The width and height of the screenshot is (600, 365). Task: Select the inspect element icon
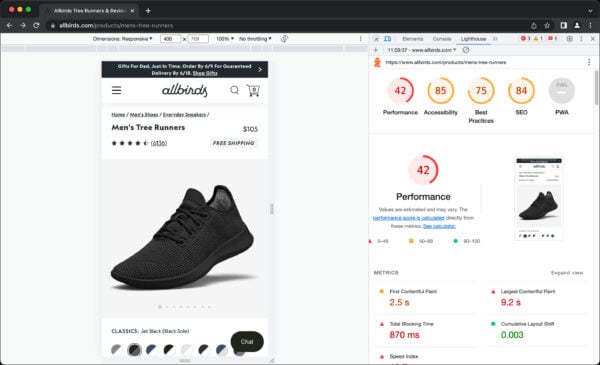pyautogui.click(x=376, y=39)
